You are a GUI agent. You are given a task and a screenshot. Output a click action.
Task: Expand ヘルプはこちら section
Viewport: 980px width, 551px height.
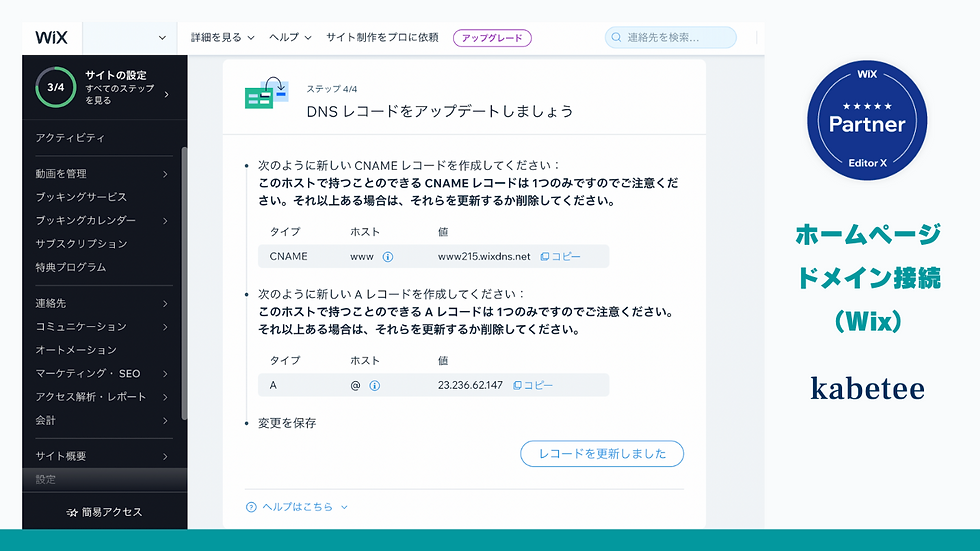click(297, 507)
